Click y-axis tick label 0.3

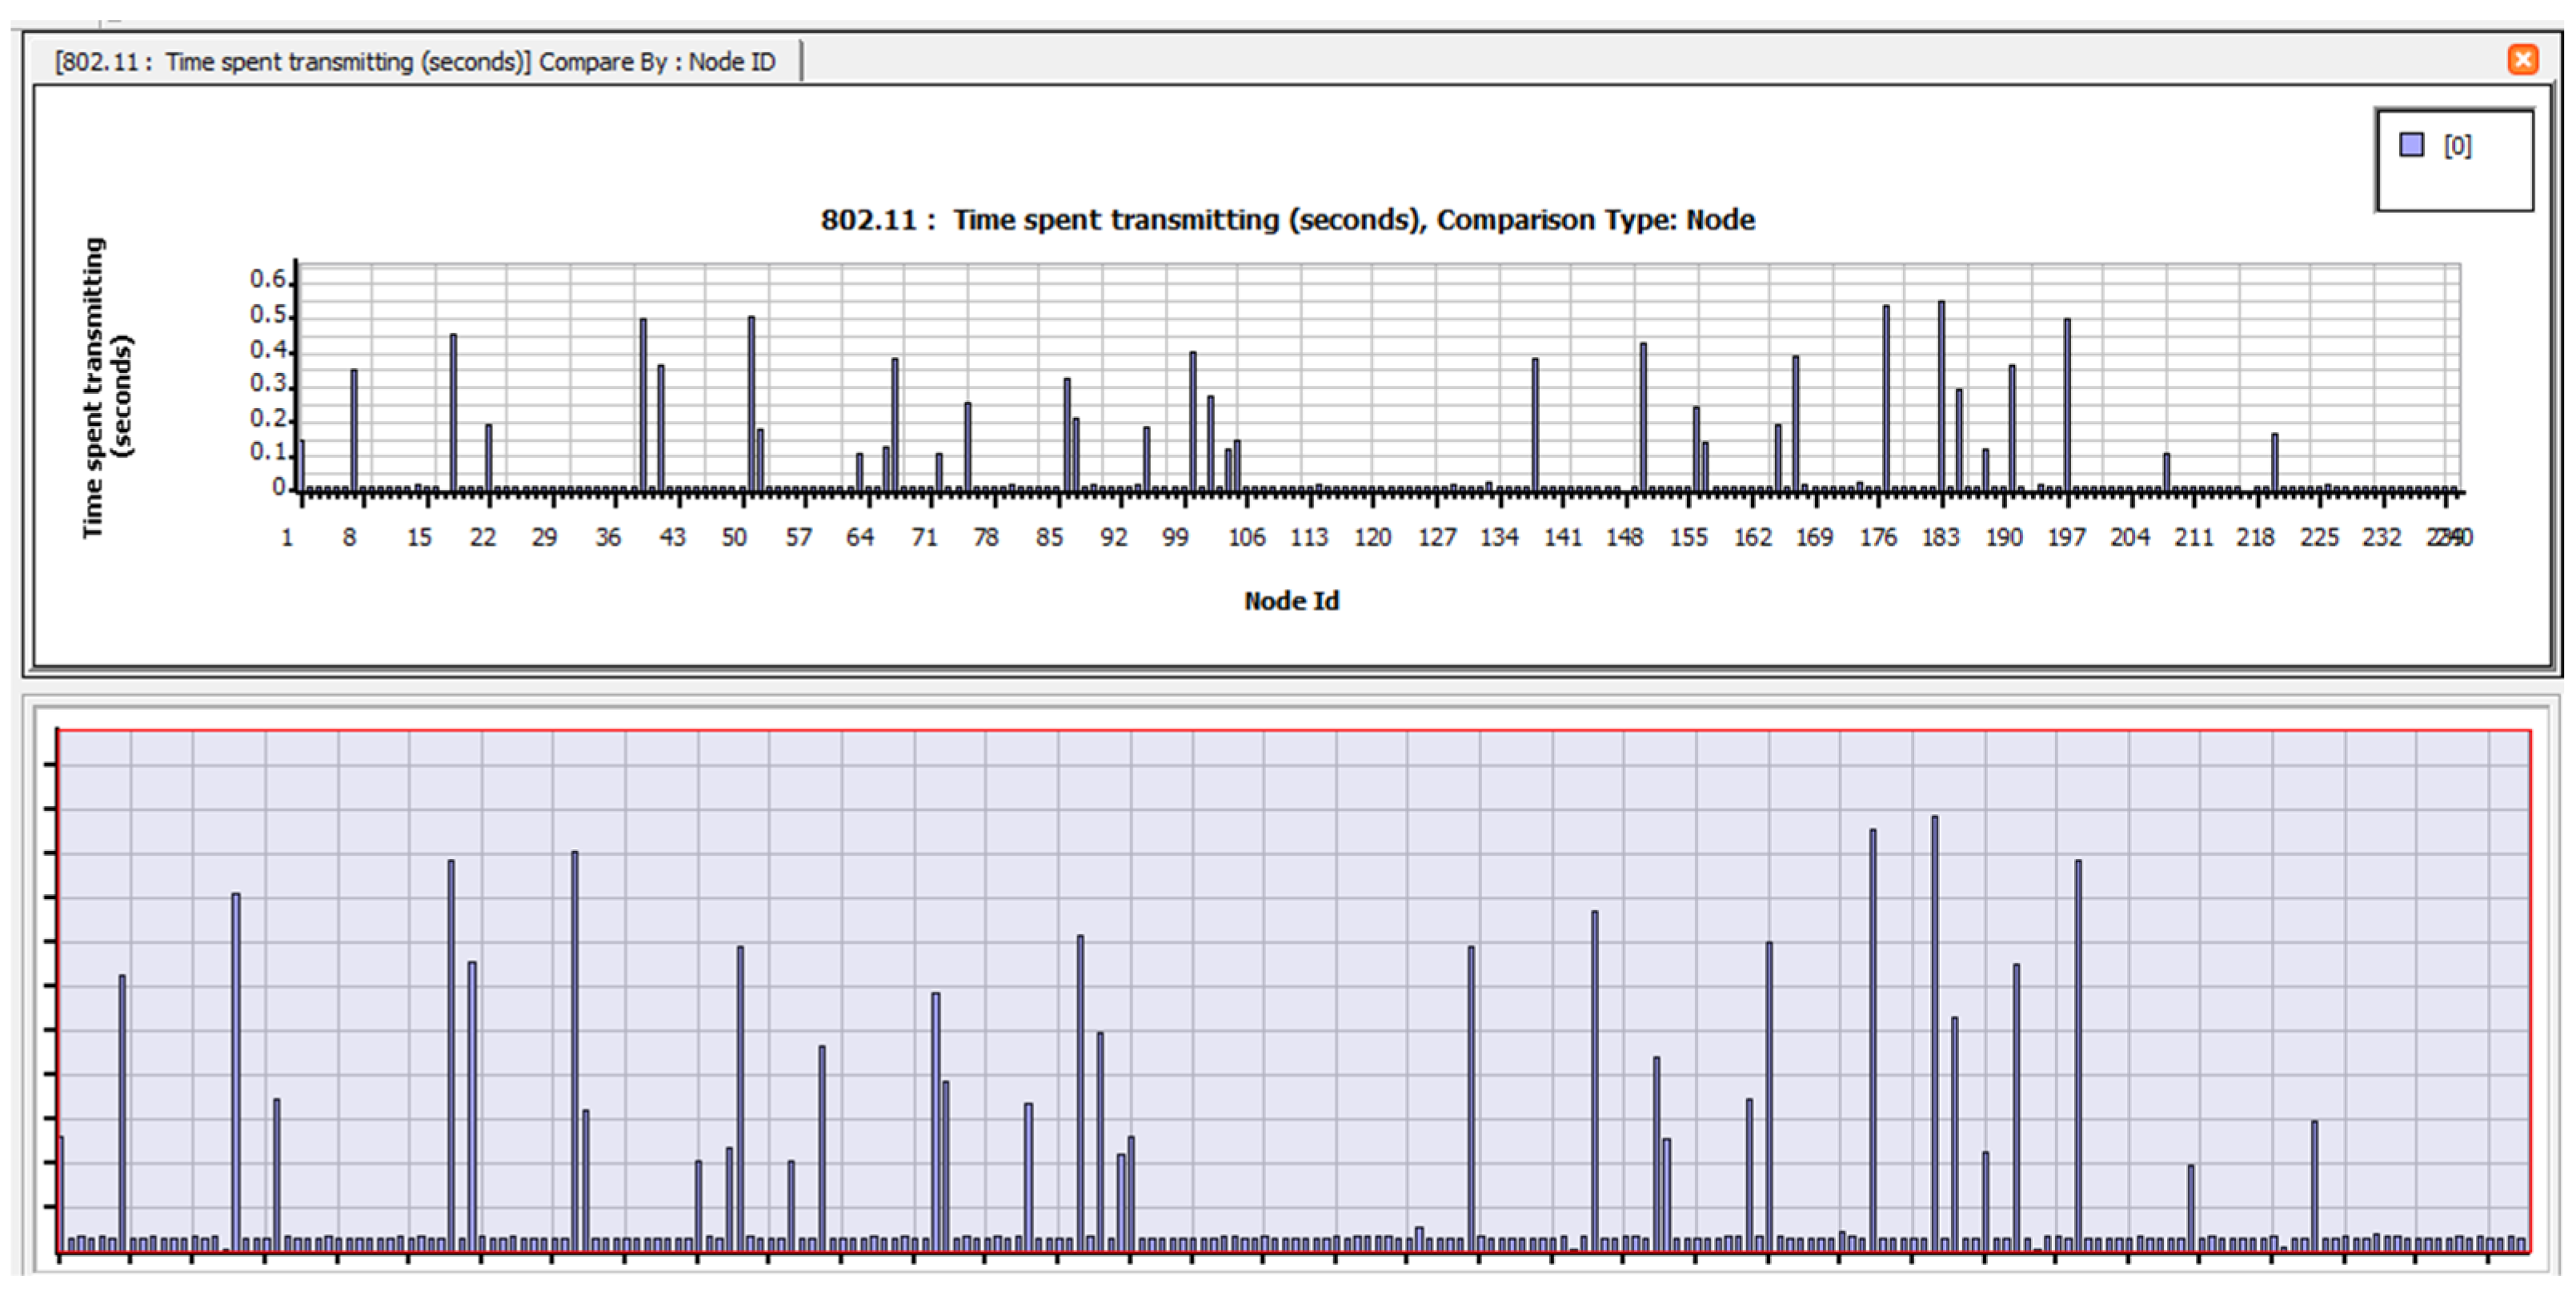(267, 384)
